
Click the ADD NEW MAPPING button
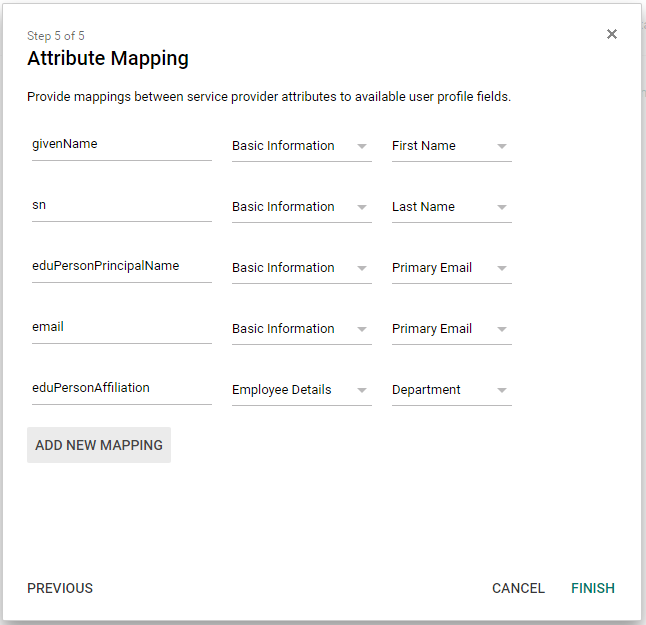[x=99, y=445]
